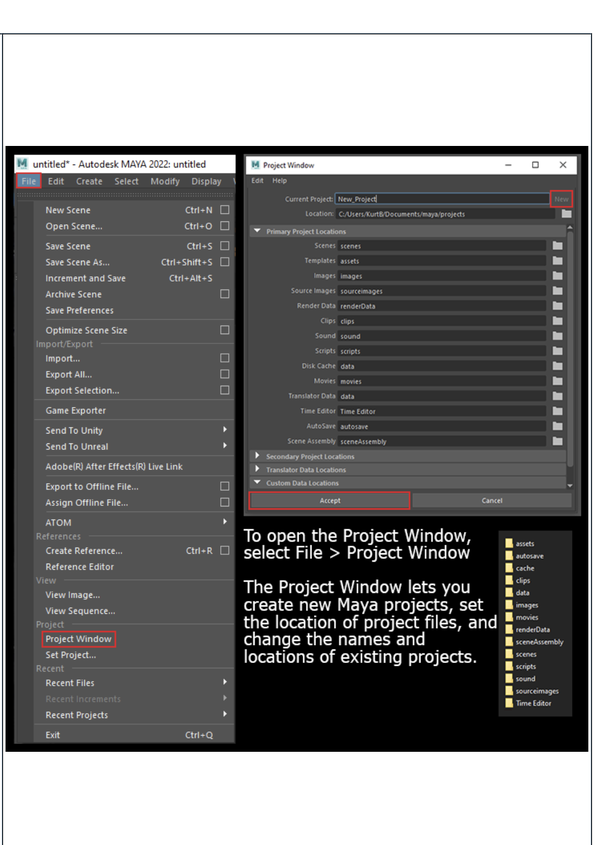
Task: Click Accept in Project Window
Action: [x=329, y=501]
